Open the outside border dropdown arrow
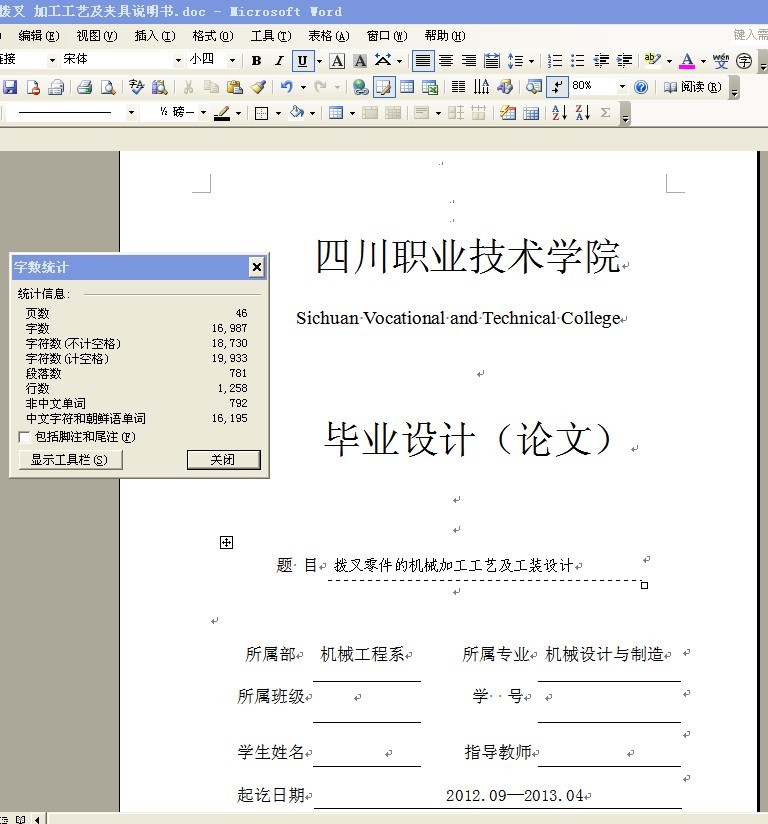Image resolution: width=768 pixels, height=824 pixels. (x=278, y=113)
